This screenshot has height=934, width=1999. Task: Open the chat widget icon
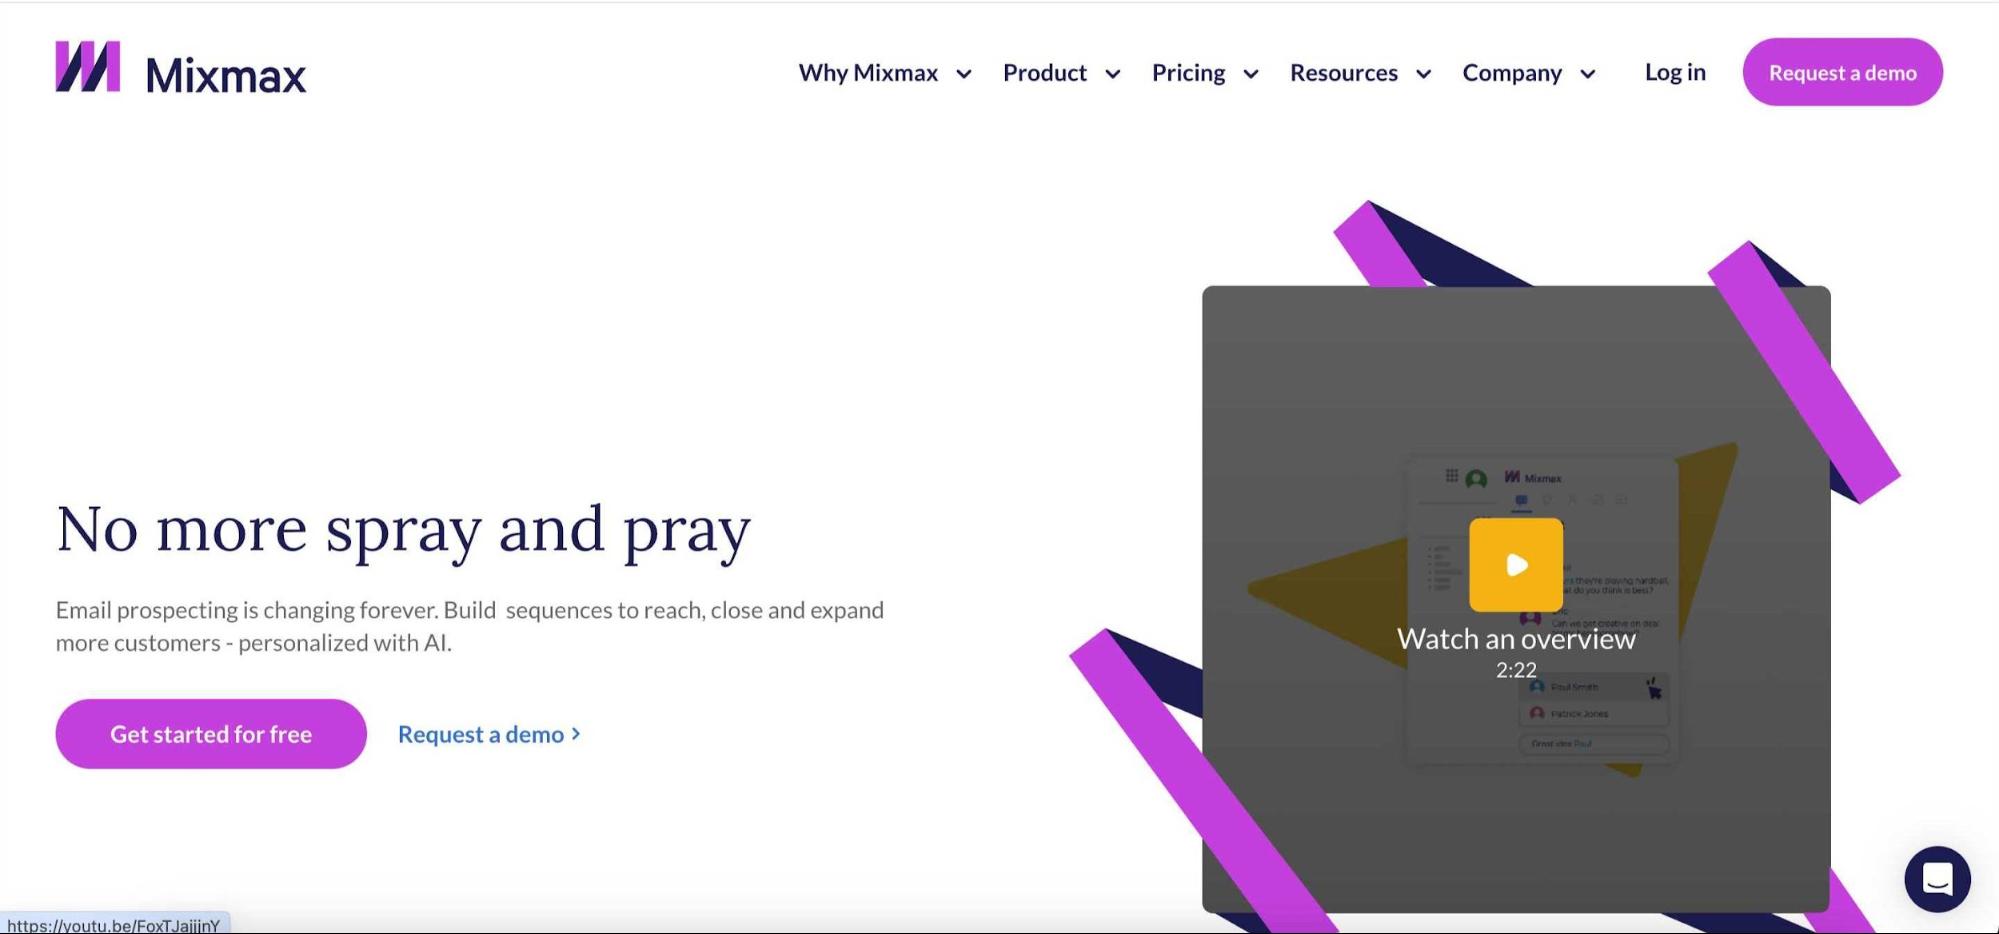(x=1937, y=879)
